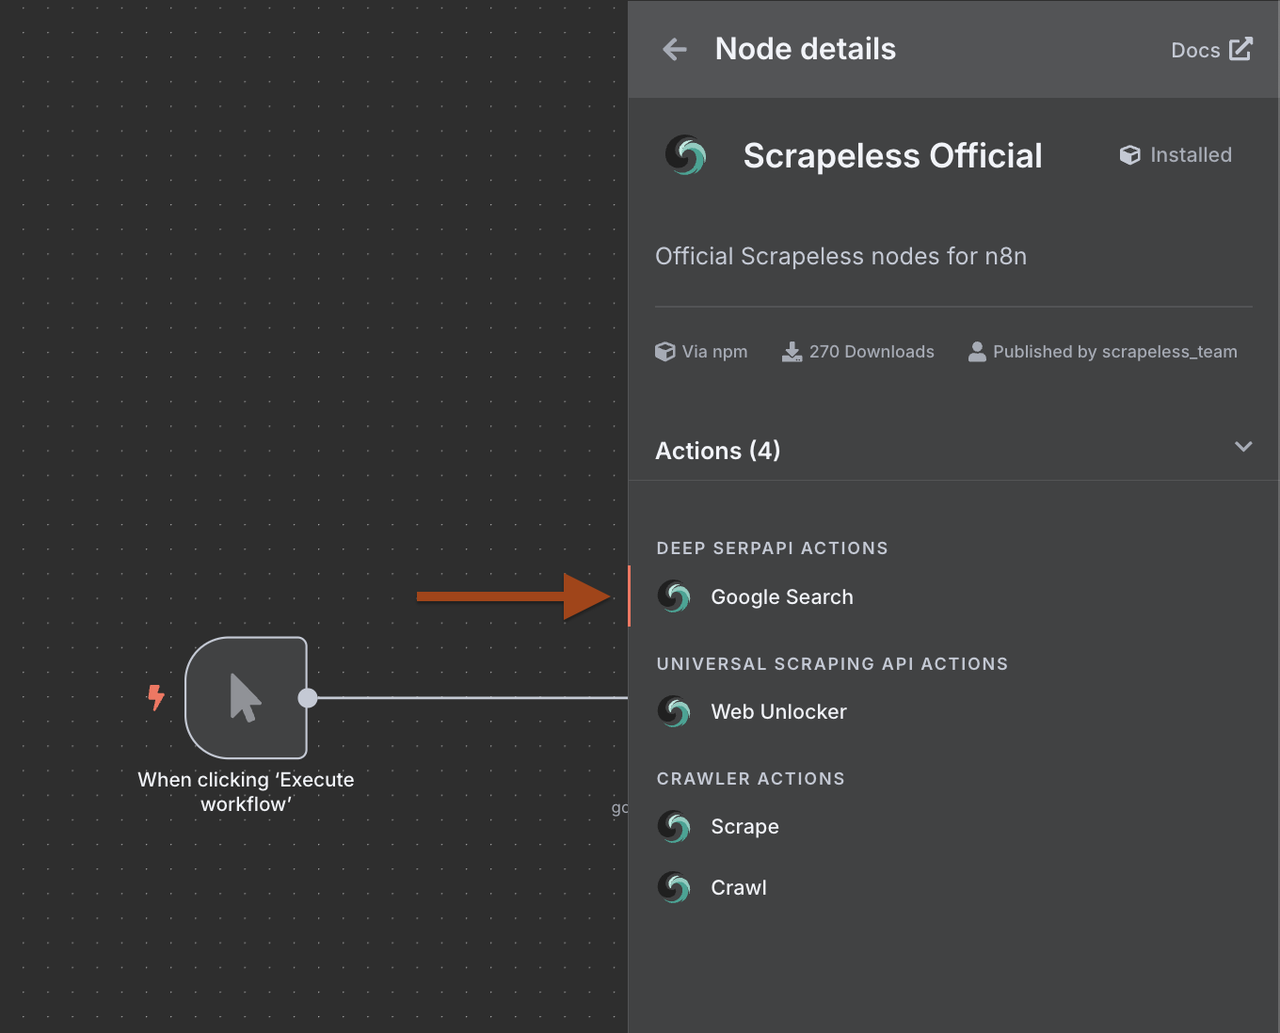Viewport: 1280px width, 1033px height.
Task: Click 'UNIVERSAL SCRAPING API ACTIONS' section label
Action: pyautogui.click(x=832, y=664)
